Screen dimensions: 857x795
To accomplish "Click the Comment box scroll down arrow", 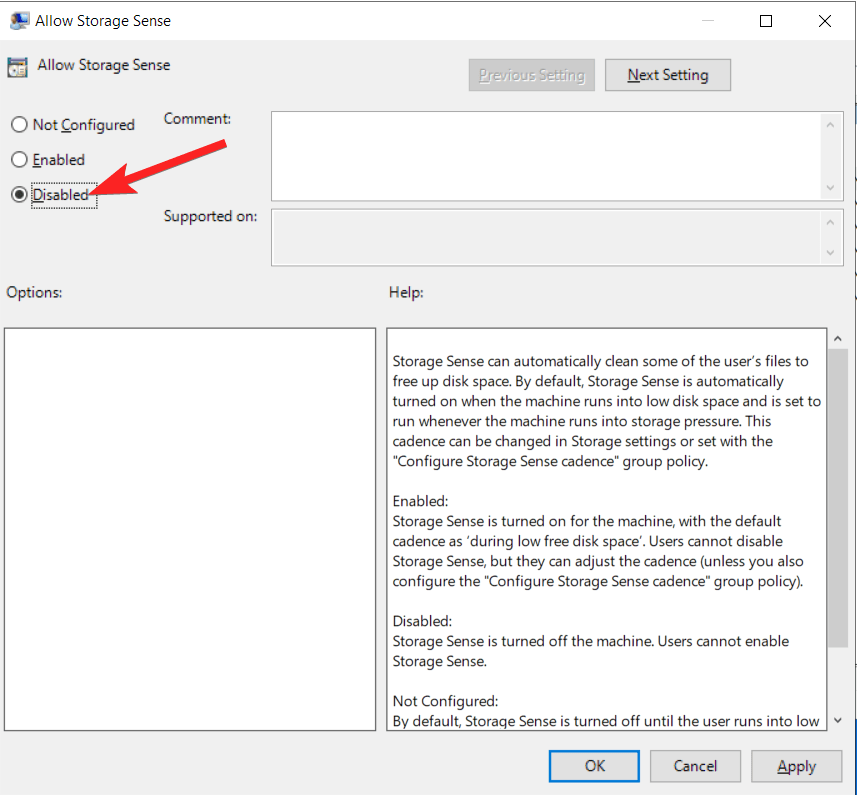I will (830, 188).
